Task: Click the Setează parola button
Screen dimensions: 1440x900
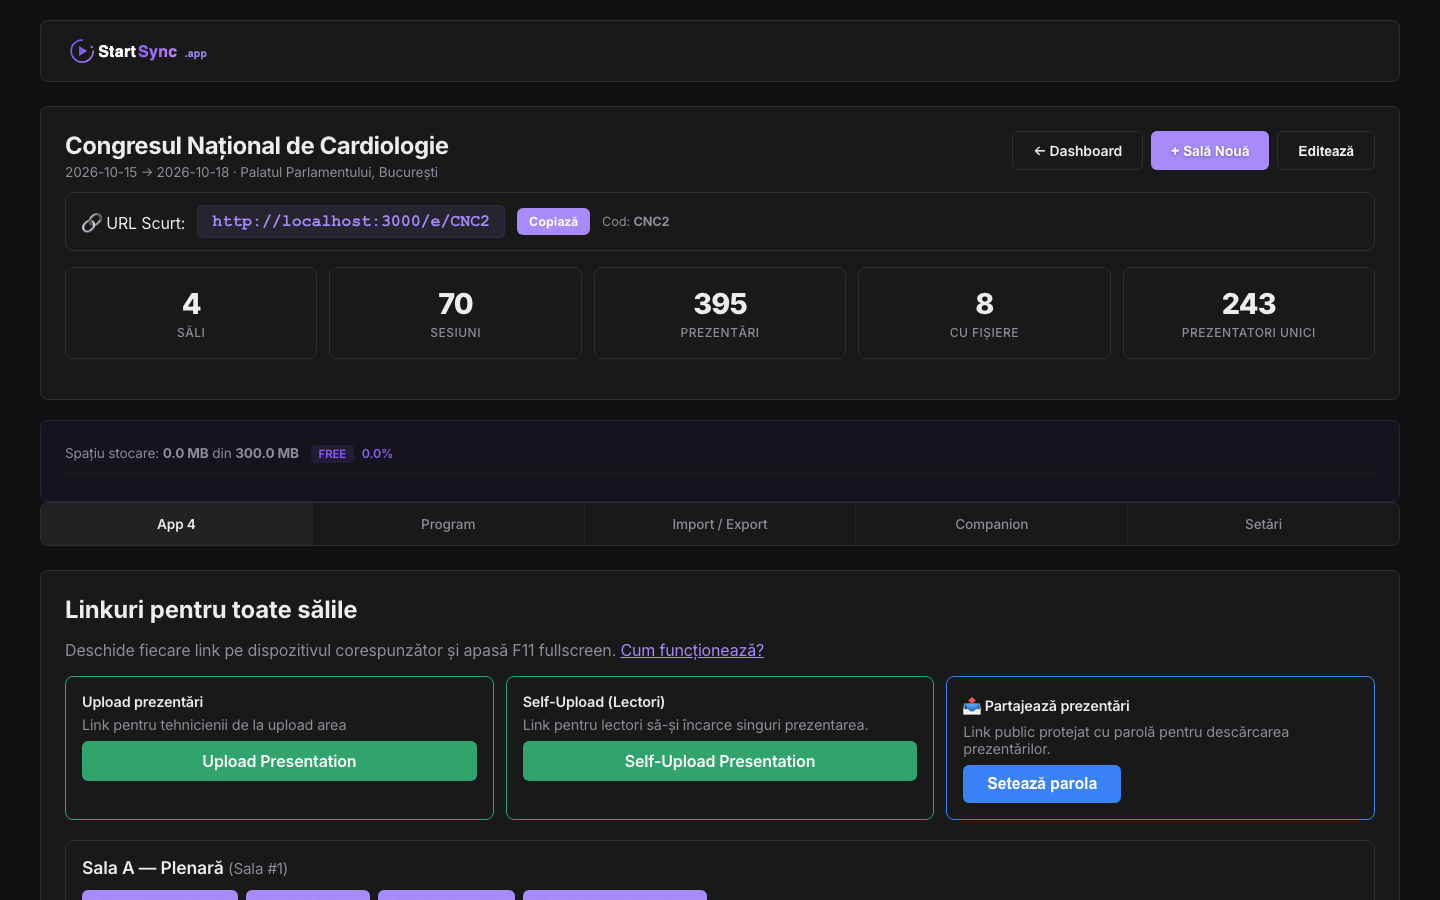Action: click(x=1041, y=784)
